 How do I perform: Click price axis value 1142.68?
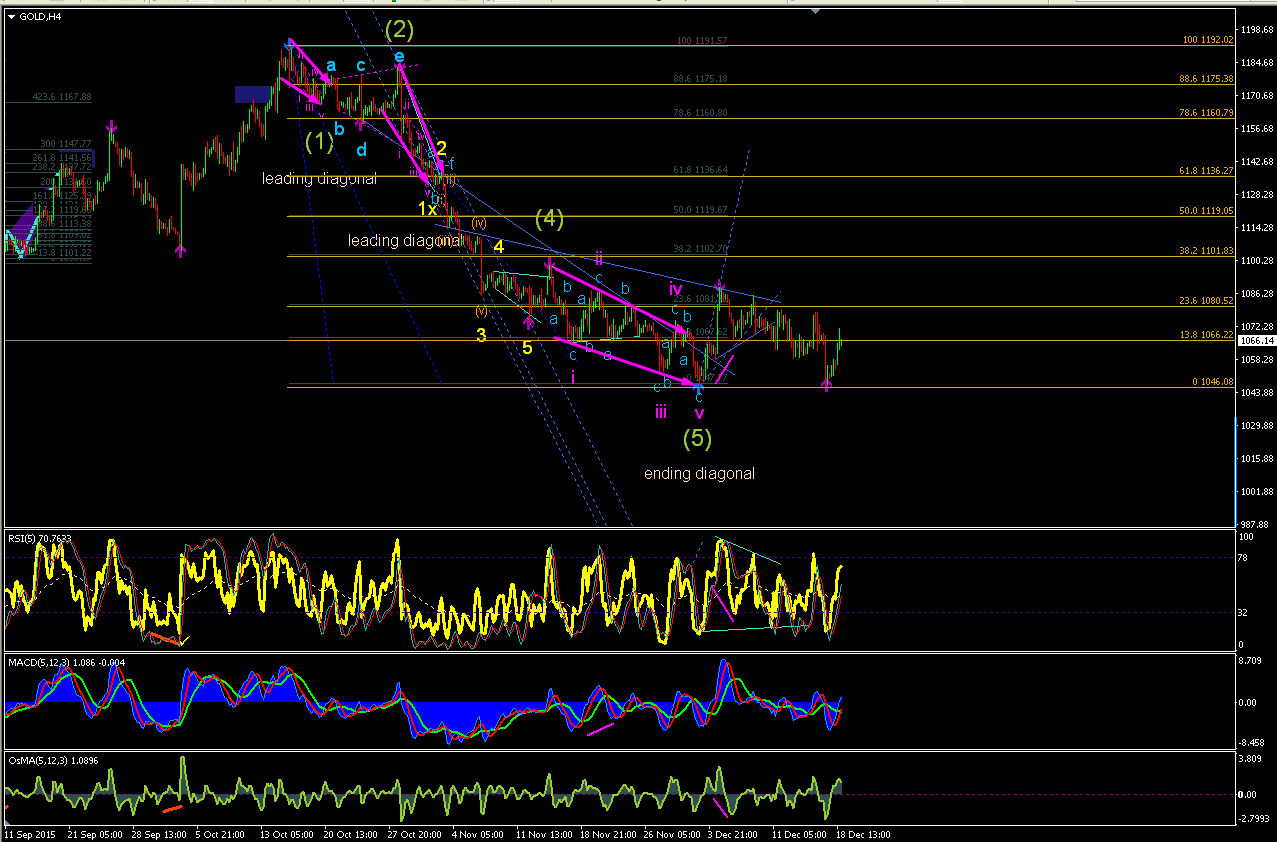1256,161
